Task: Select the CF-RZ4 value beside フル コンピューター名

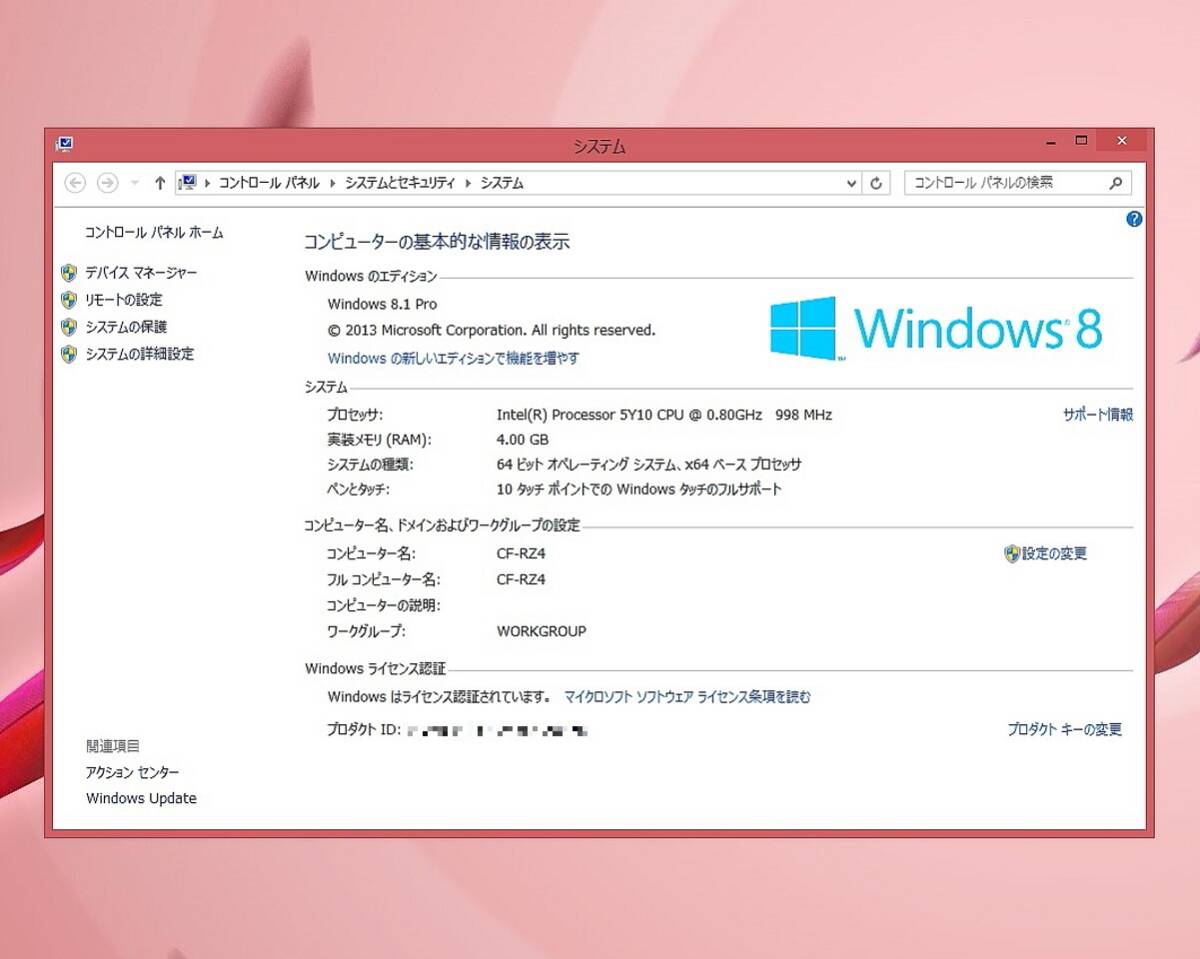Action: tap(521, 579)
